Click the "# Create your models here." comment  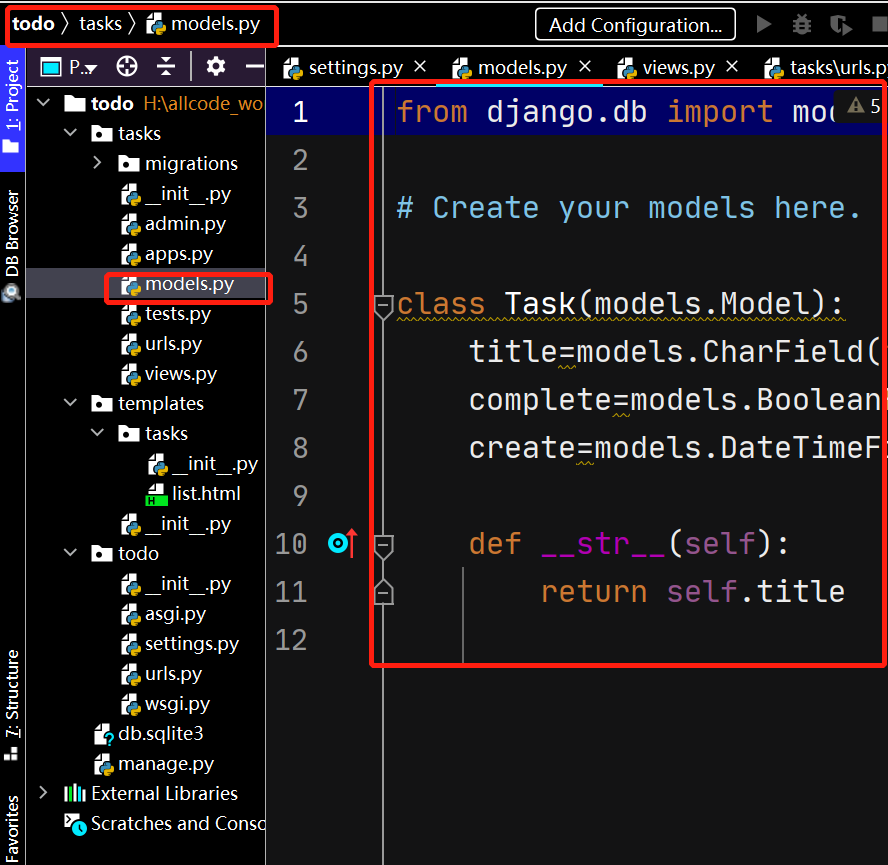point(628,208)
